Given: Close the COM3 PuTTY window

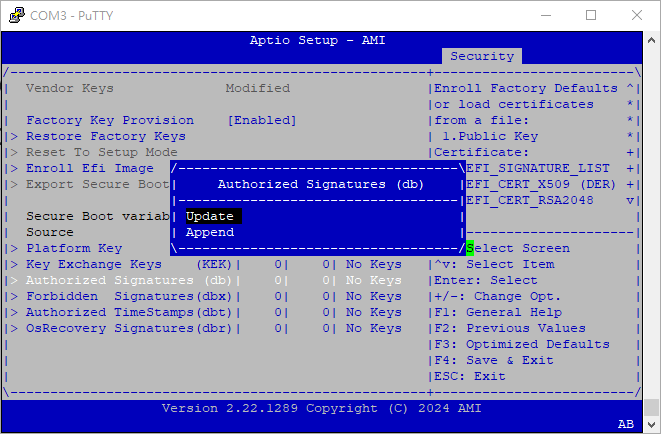Looking at the screenshot, I should (x=637, y=15).
